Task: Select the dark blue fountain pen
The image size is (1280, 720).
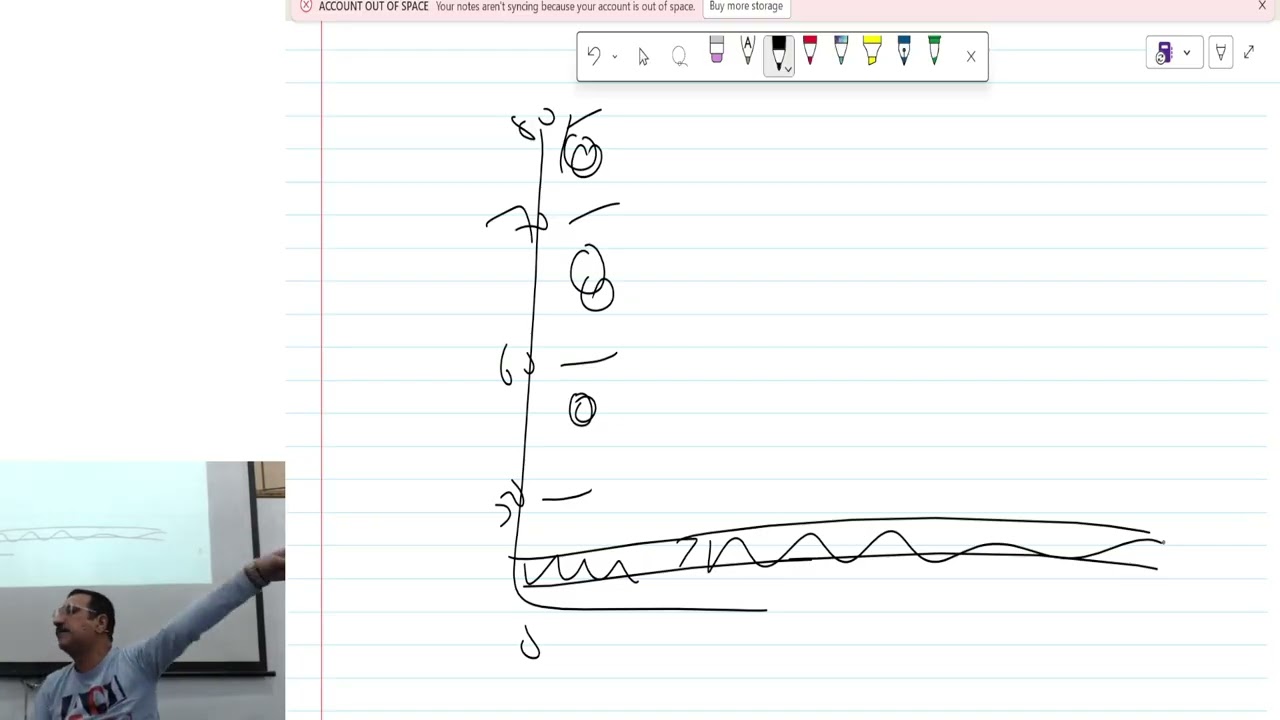Action: pyautogui.click(x=904, y=51)
